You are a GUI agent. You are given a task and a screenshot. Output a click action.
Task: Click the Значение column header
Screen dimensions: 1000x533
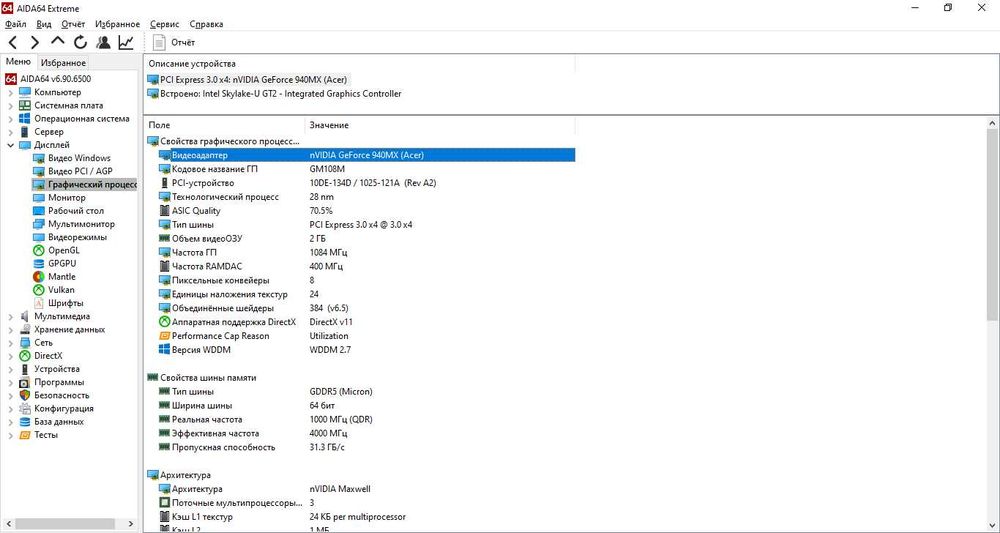pos(440,125)
